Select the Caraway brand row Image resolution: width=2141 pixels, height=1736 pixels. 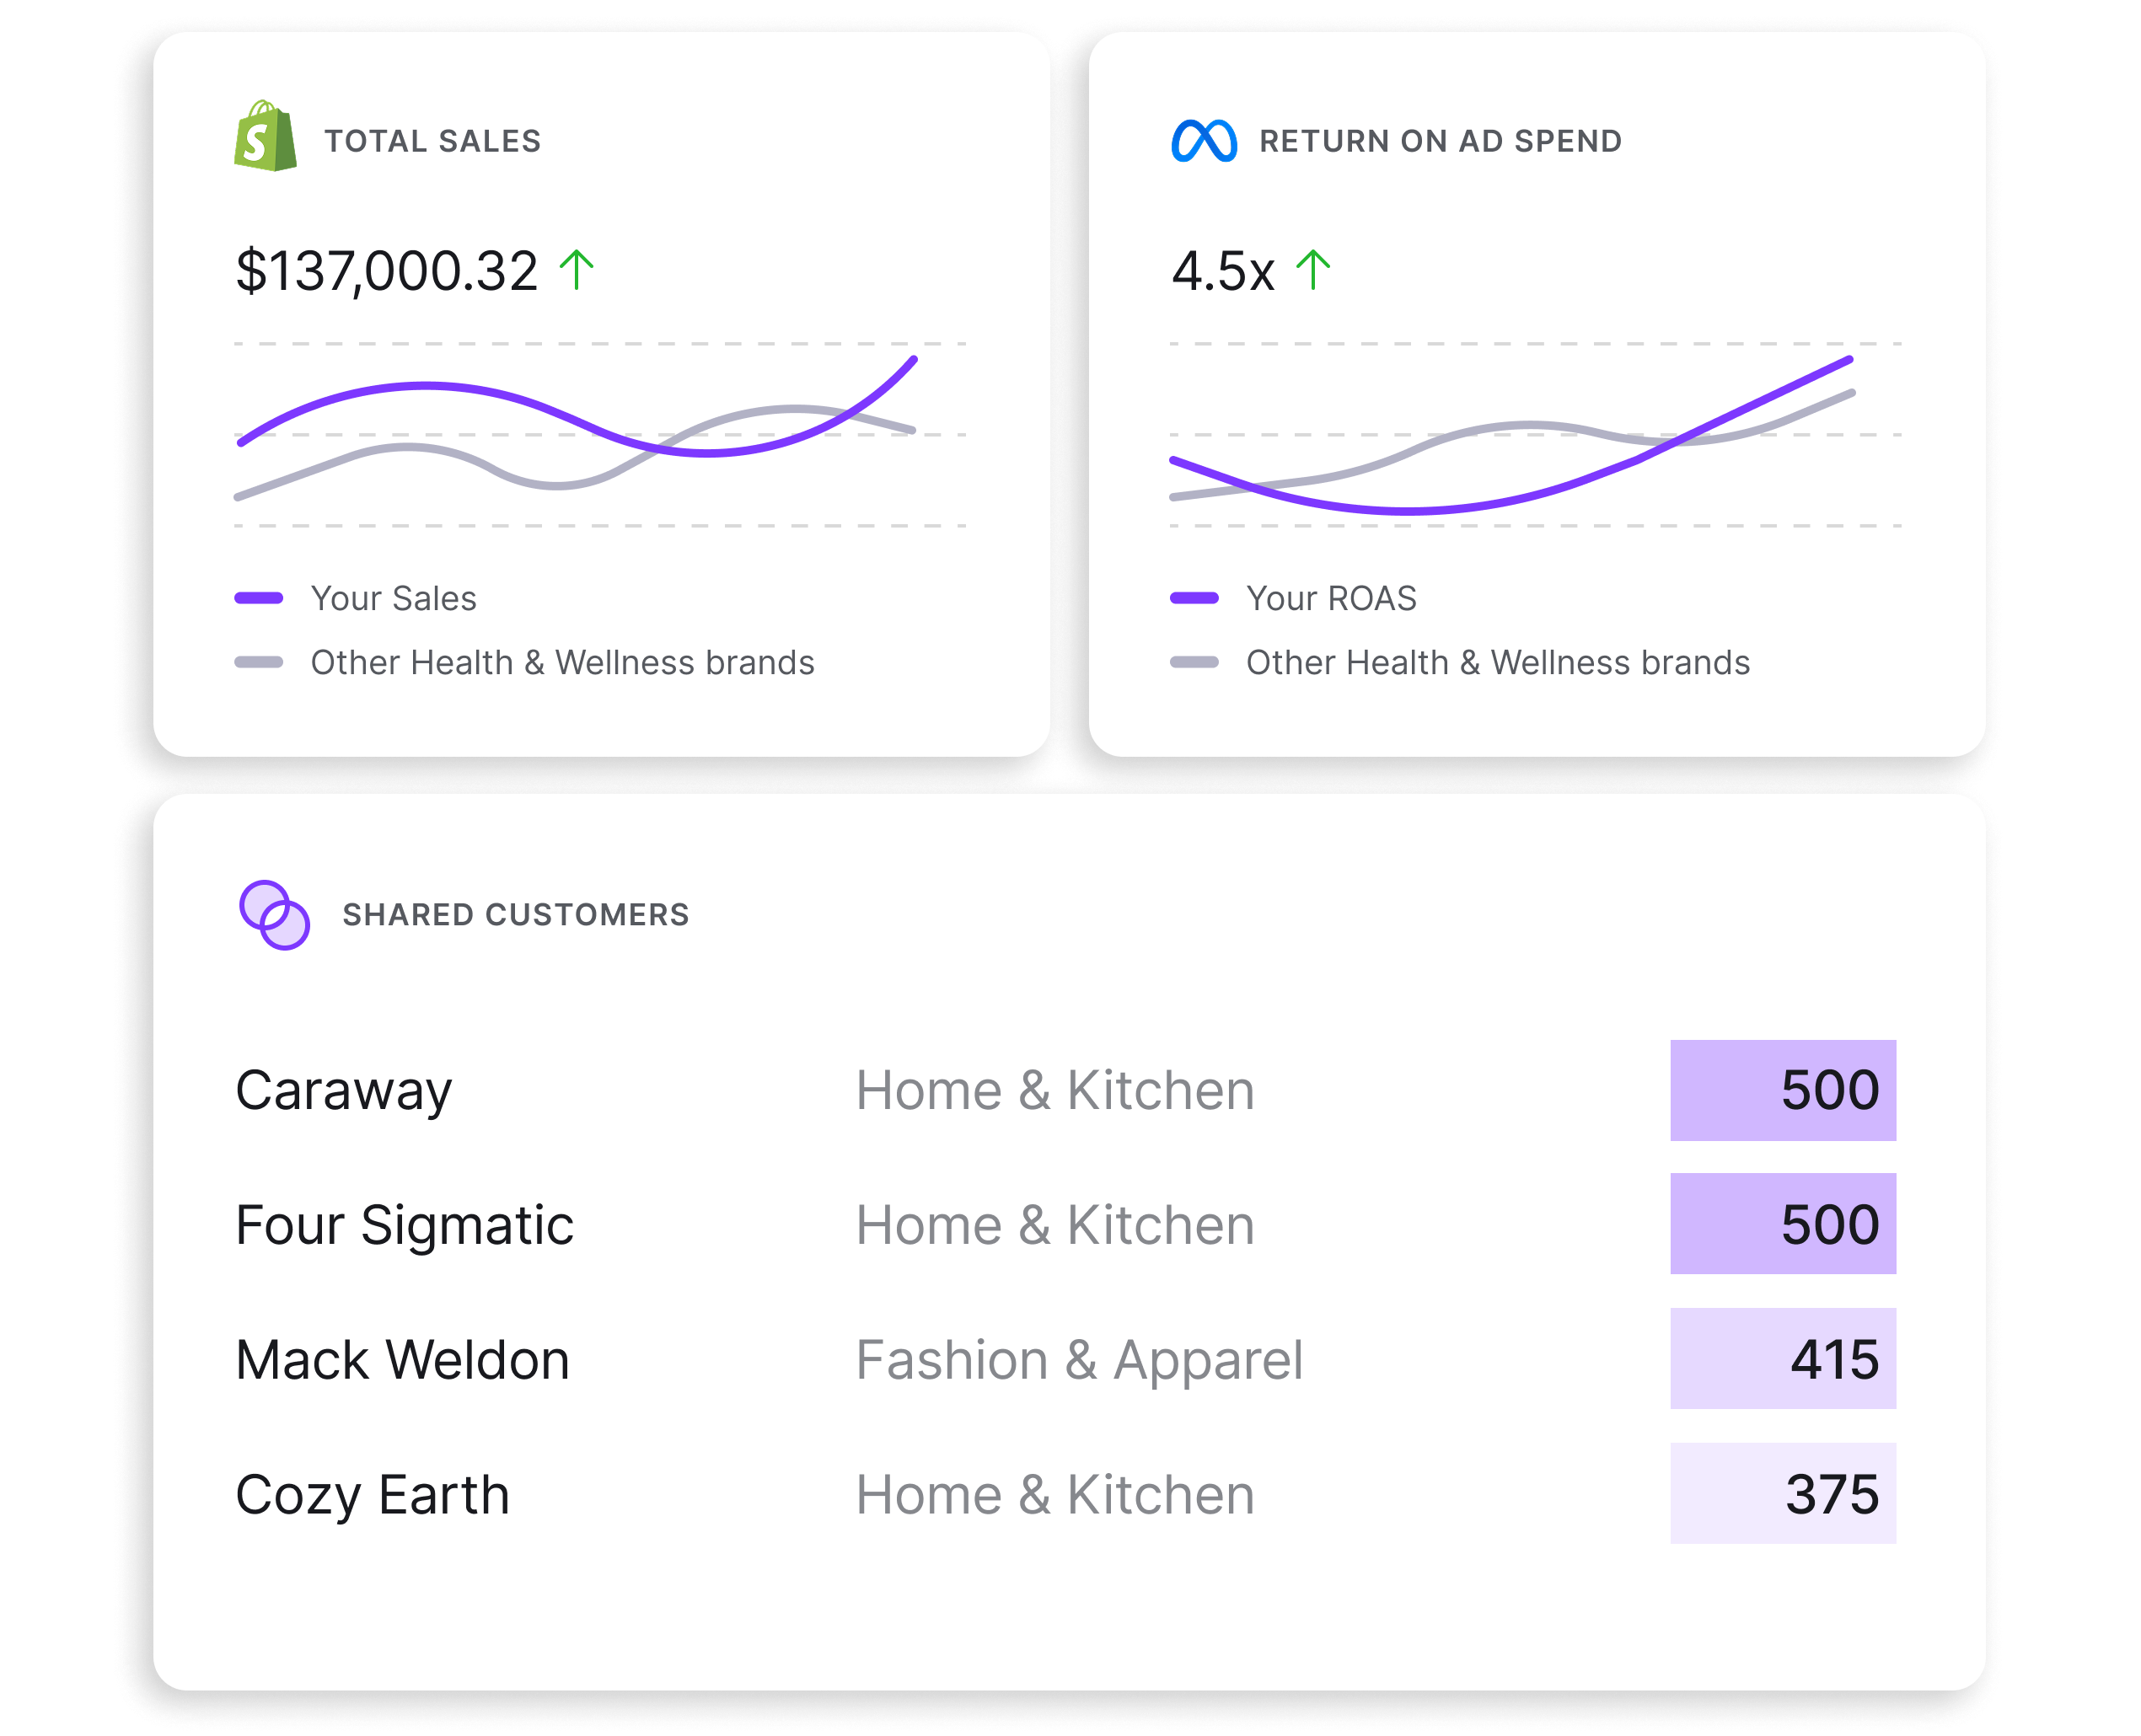click(344, 1090)
